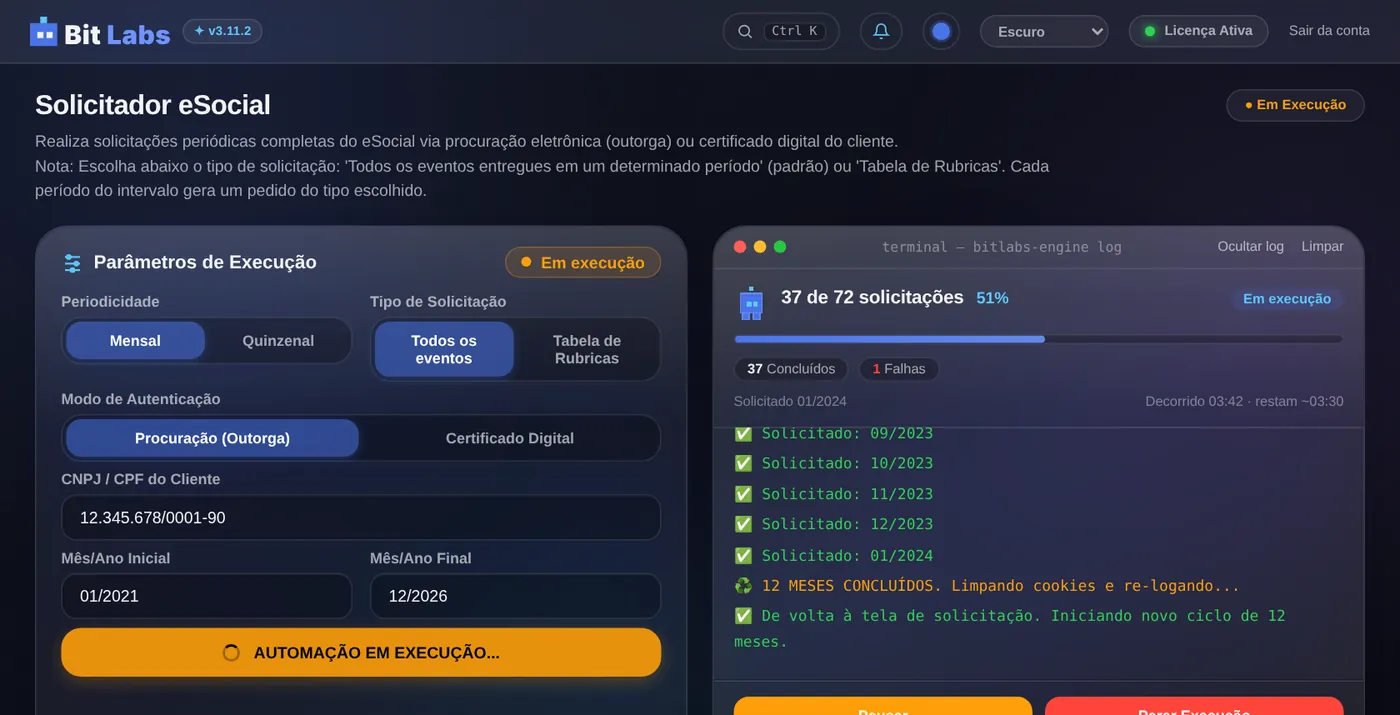Screen dimensions: 1400x715
Task: Choose Procuração (Outorga) authentication mode
Action: pos(212,438)
